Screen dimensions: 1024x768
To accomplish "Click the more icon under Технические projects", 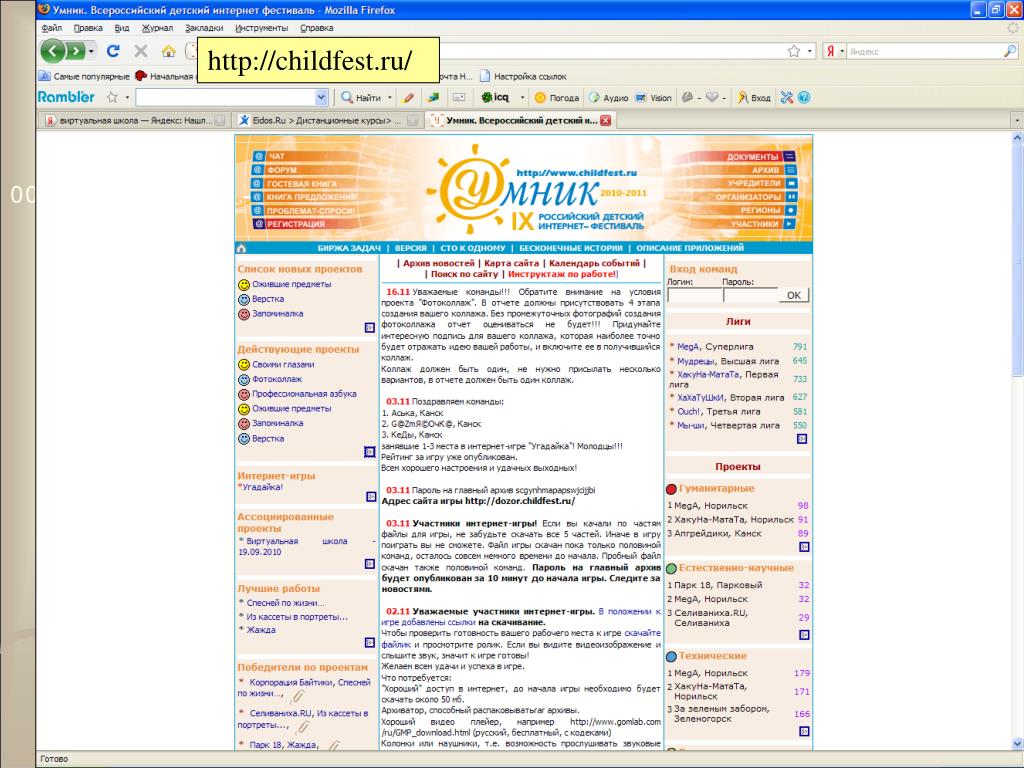I will pyautogui.click(x=805, y=731).
